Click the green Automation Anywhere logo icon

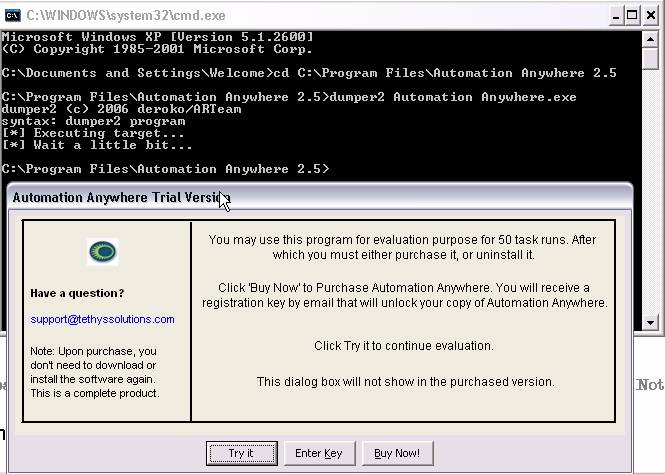pyautogui.click(x=103, y=252)
